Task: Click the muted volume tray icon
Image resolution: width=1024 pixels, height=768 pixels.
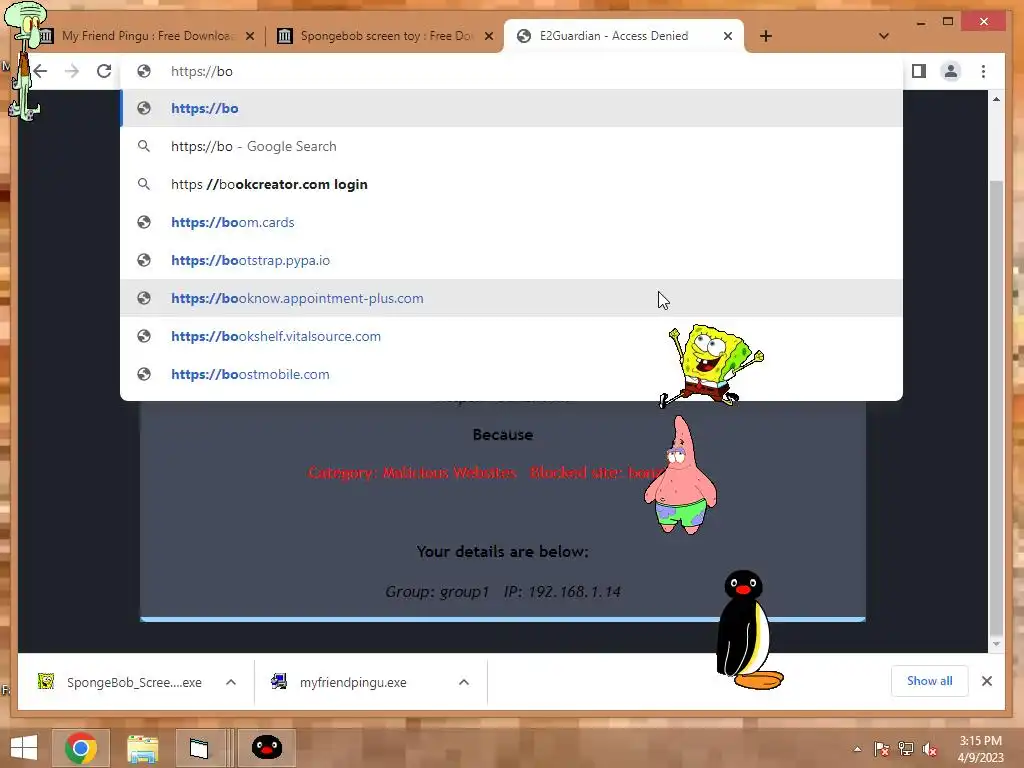Action: point(930,749)
